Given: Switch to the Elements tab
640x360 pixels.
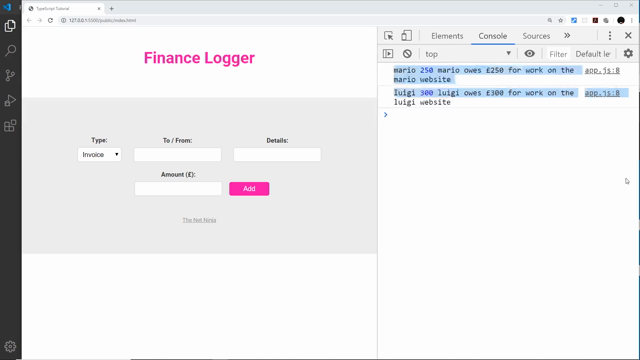Looking at the screenshot, I should pos(447,36).
